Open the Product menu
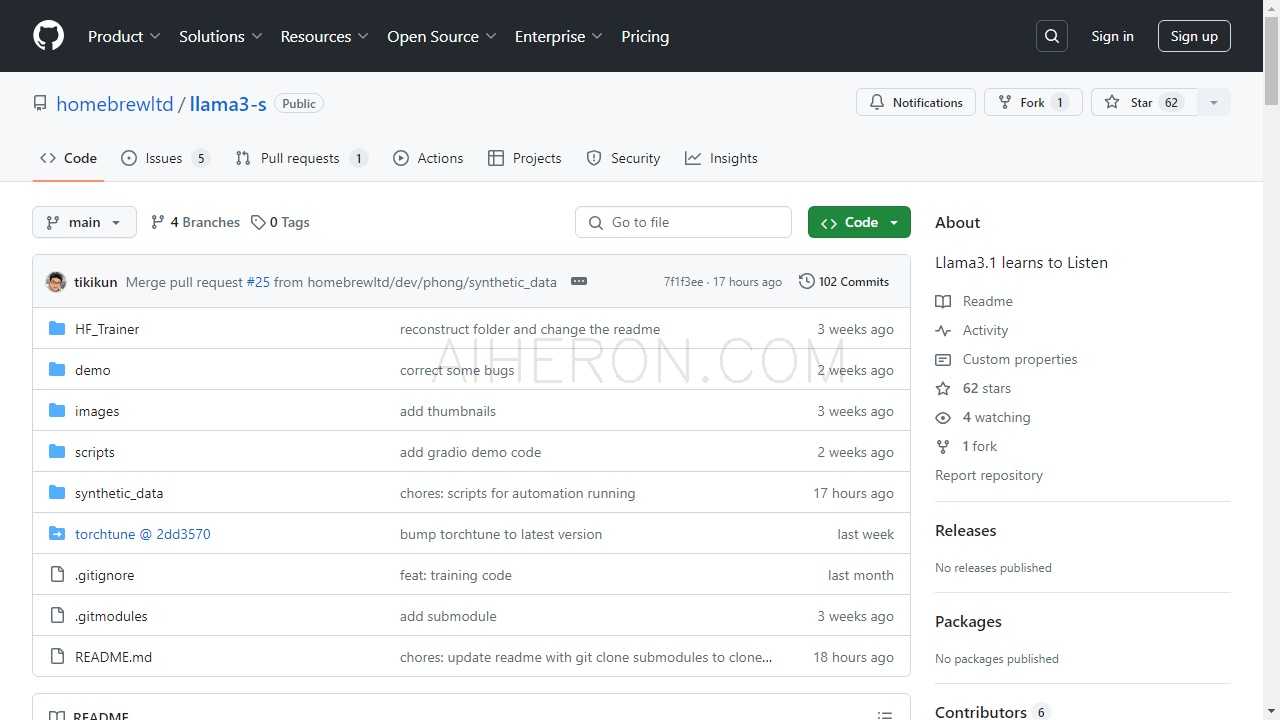This screenshot has width=1280, height=720. [x=124, y=36]
